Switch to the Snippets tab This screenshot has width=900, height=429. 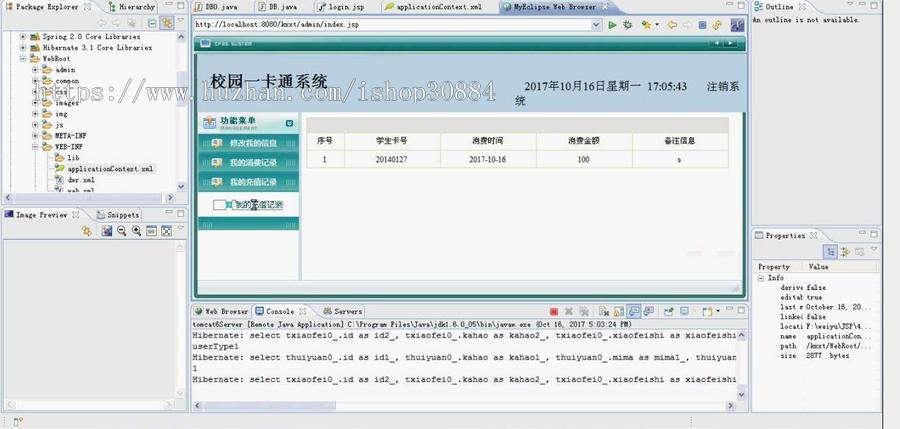[118, 215]
